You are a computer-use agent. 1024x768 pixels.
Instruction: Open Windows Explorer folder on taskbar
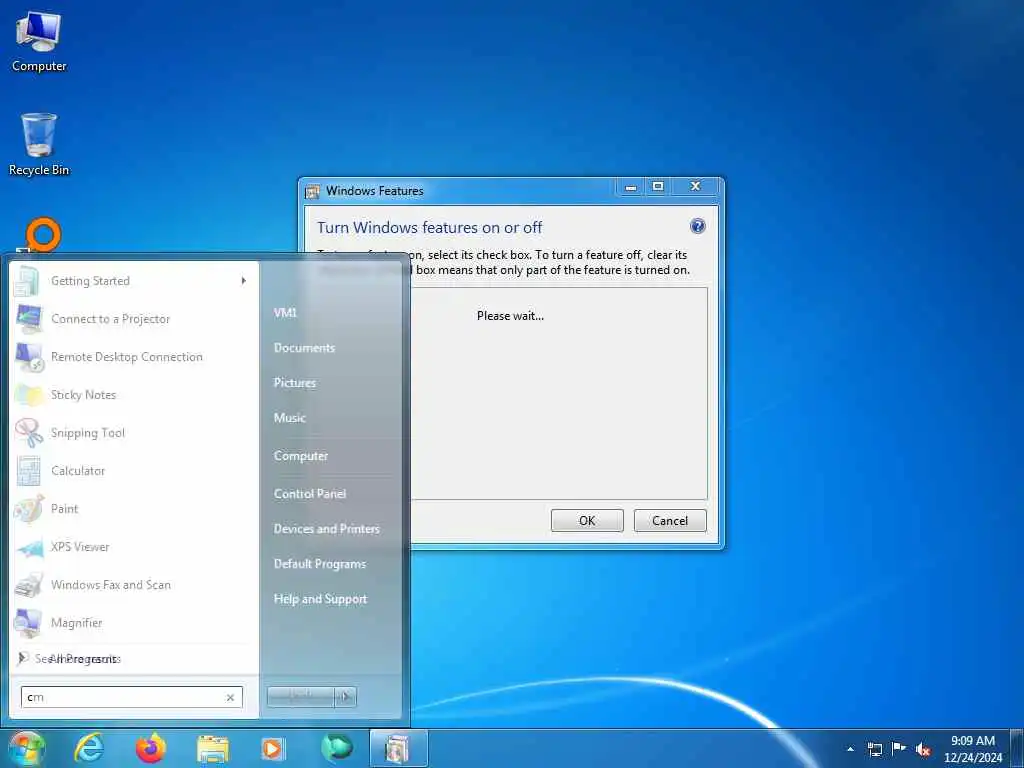212,749
